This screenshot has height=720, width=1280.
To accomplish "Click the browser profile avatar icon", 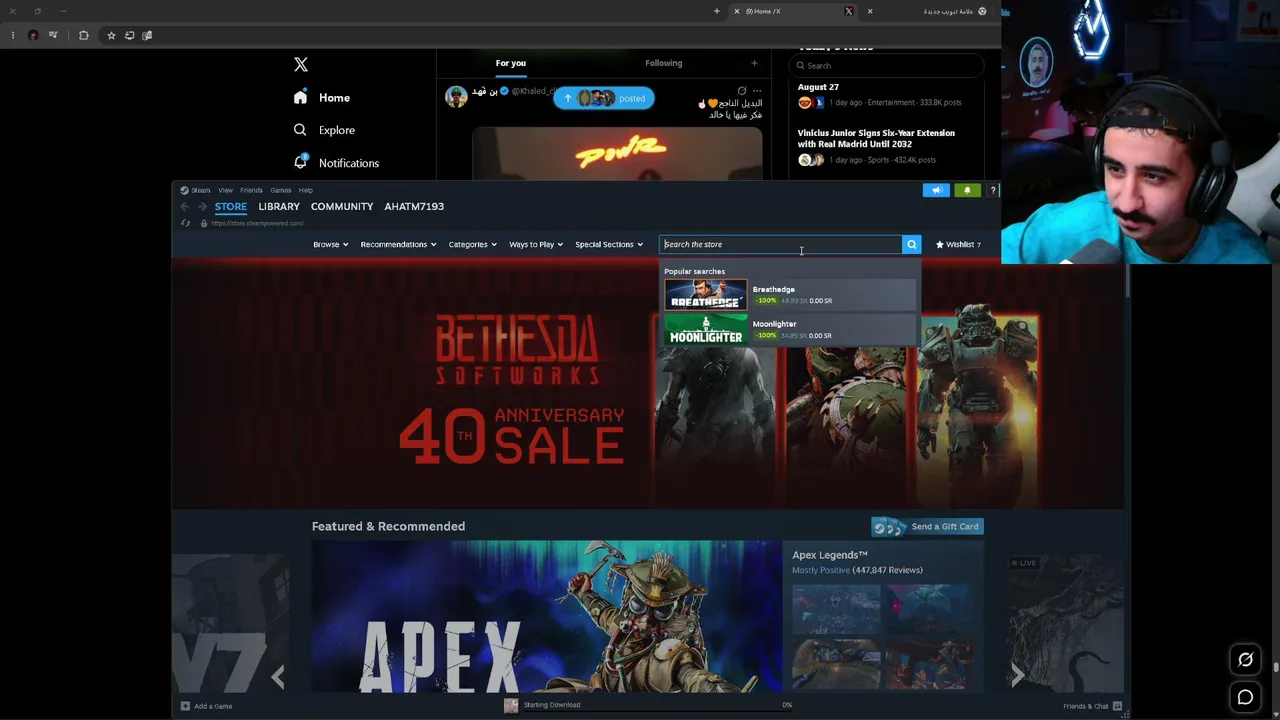I will tap(33, 35).
